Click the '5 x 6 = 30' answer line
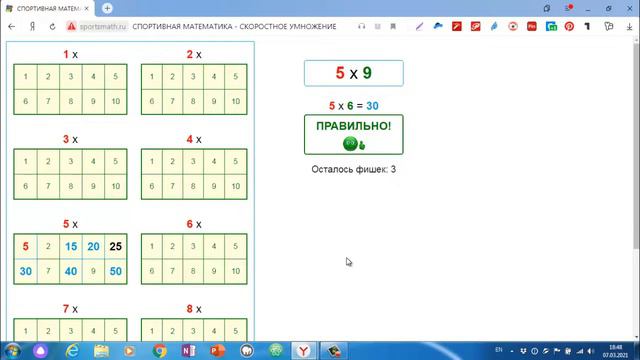Viewport: 640px width, 360px height. point(353,106)
